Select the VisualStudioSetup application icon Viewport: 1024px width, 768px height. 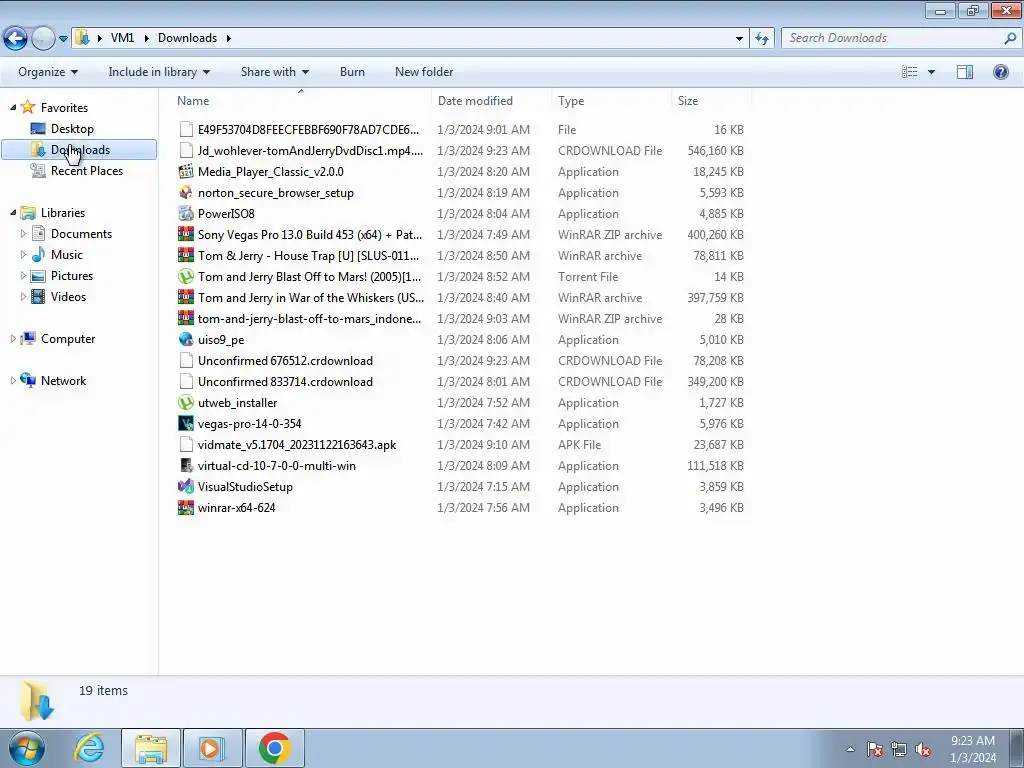click(x=185, y=487)
